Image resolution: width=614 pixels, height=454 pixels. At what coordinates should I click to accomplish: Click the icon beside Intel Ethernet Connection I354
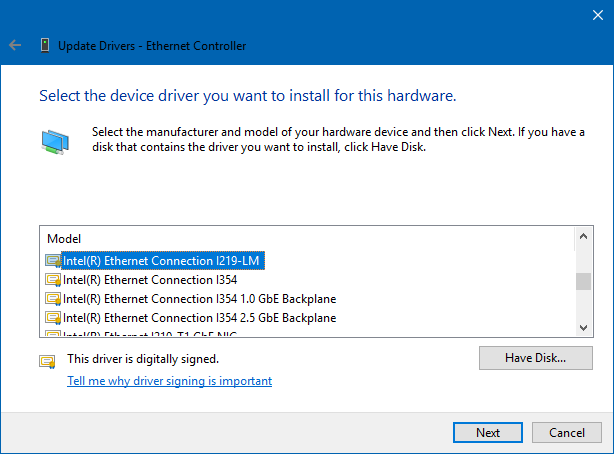(53, 280)
